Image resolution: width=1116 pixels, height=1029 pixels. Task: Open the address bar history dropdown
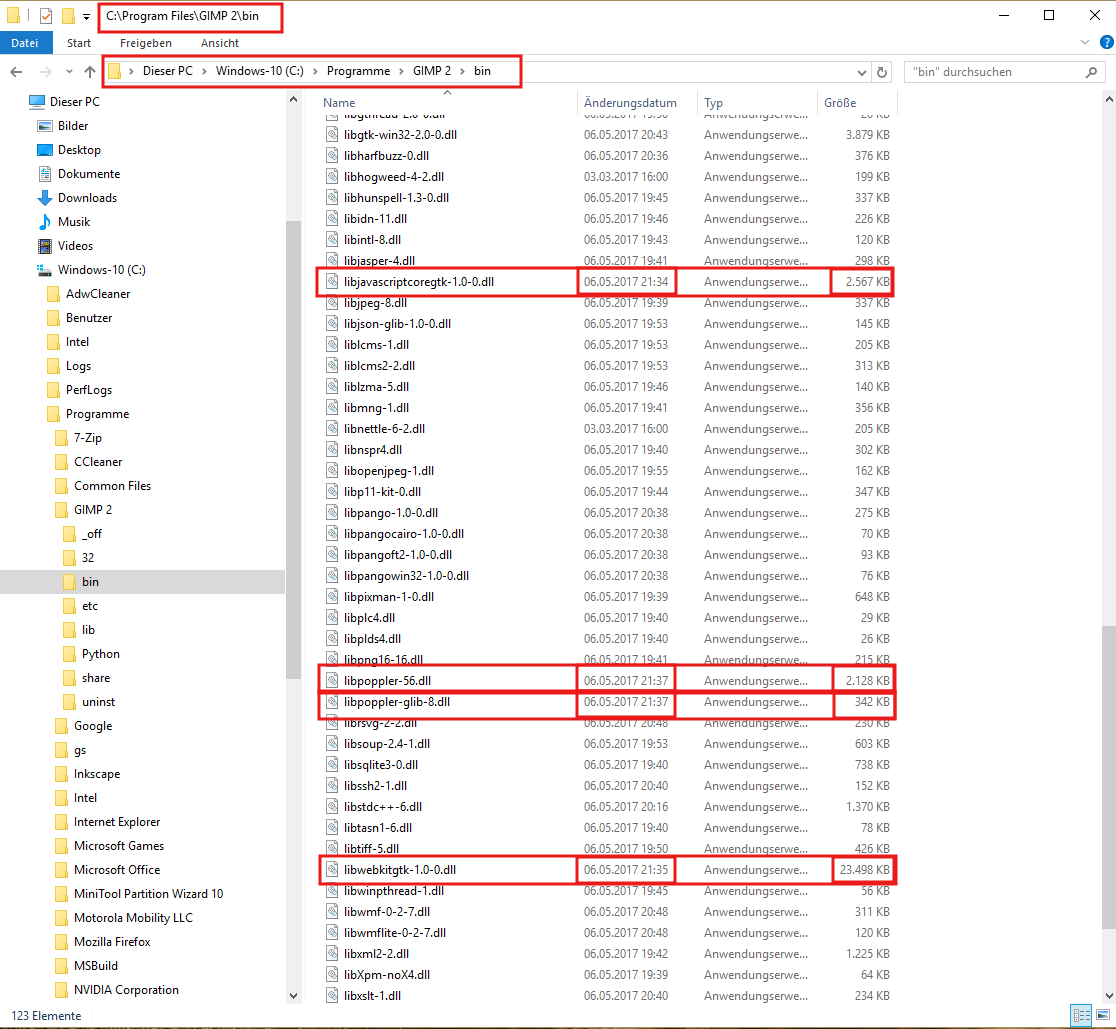[x=862, y=72]
